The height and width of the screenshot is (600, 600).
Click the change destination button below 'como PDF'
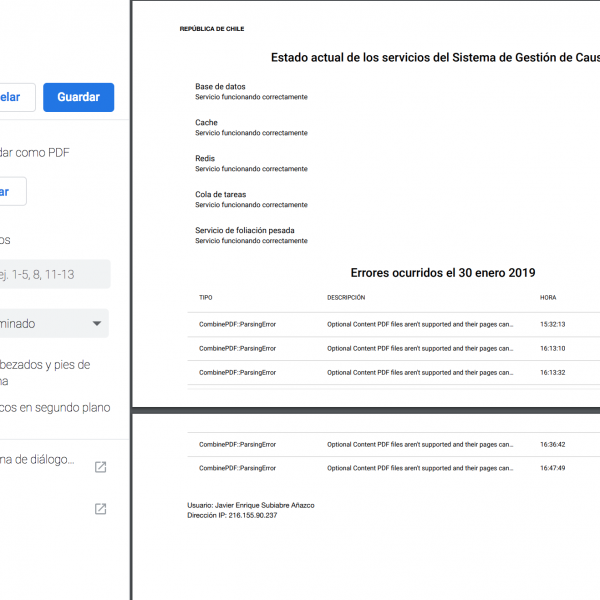coord(12,192)
